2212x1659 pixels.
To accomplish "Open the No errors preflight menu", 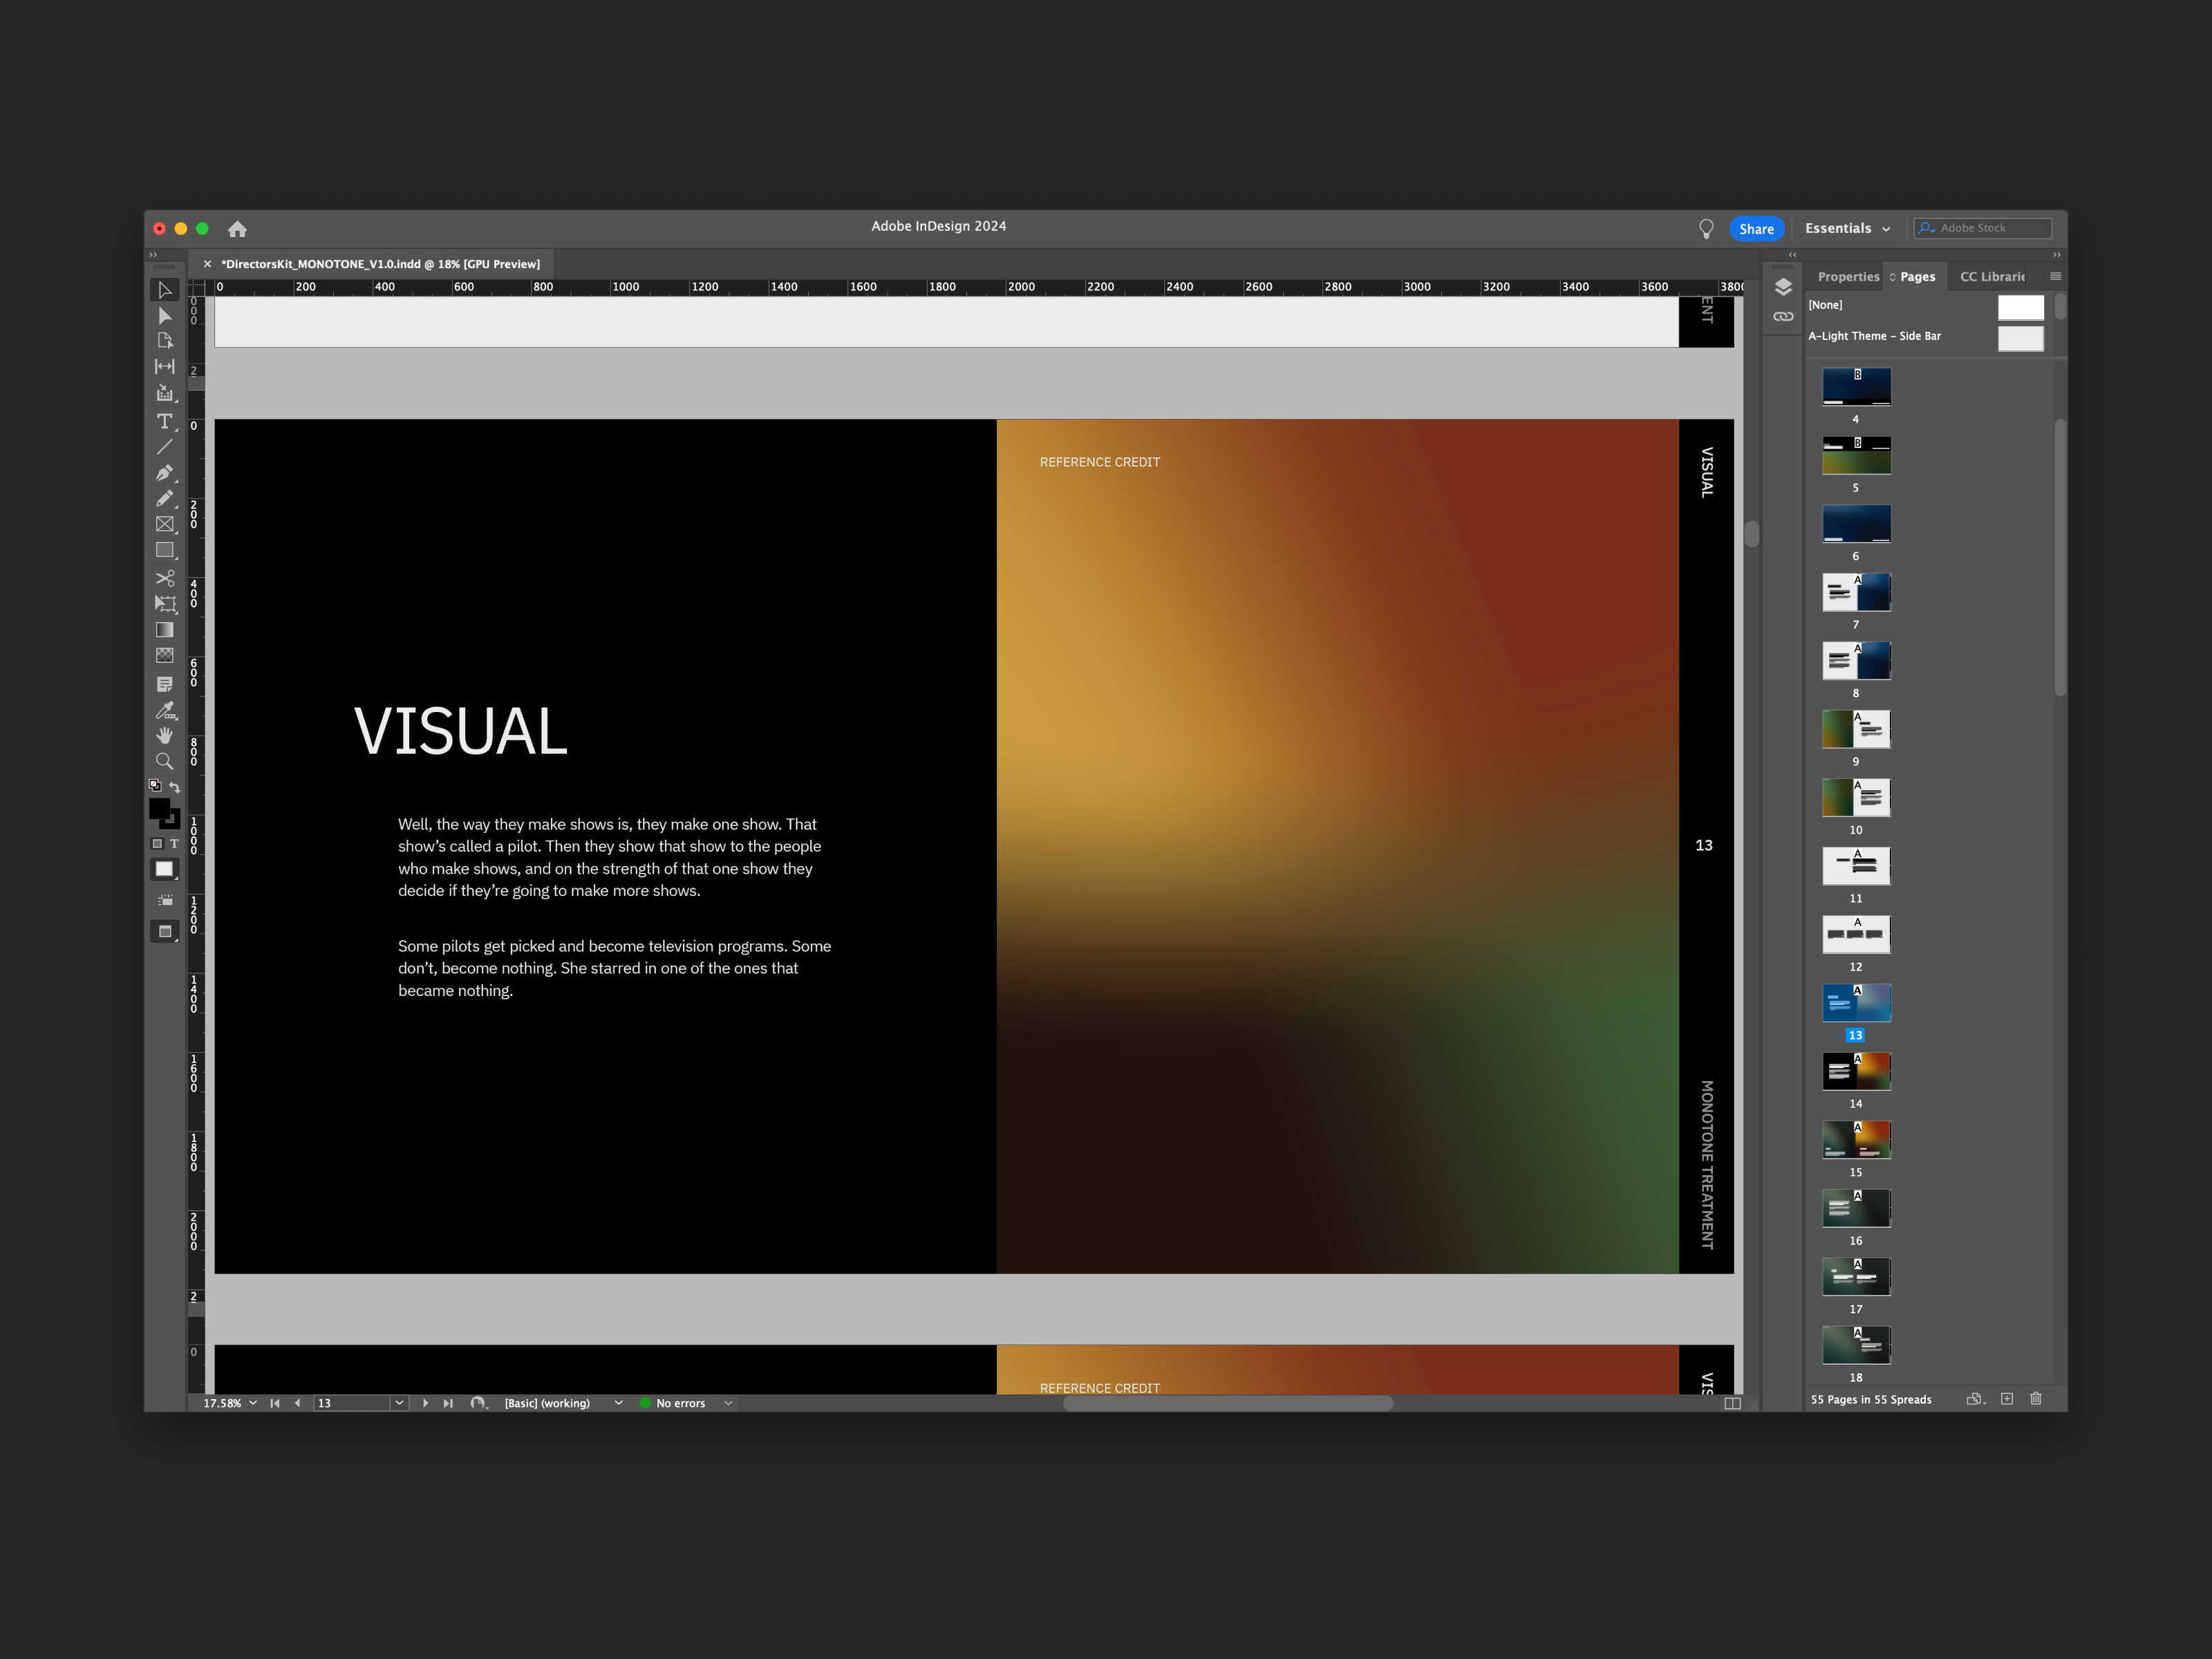I will [728, 1403].
